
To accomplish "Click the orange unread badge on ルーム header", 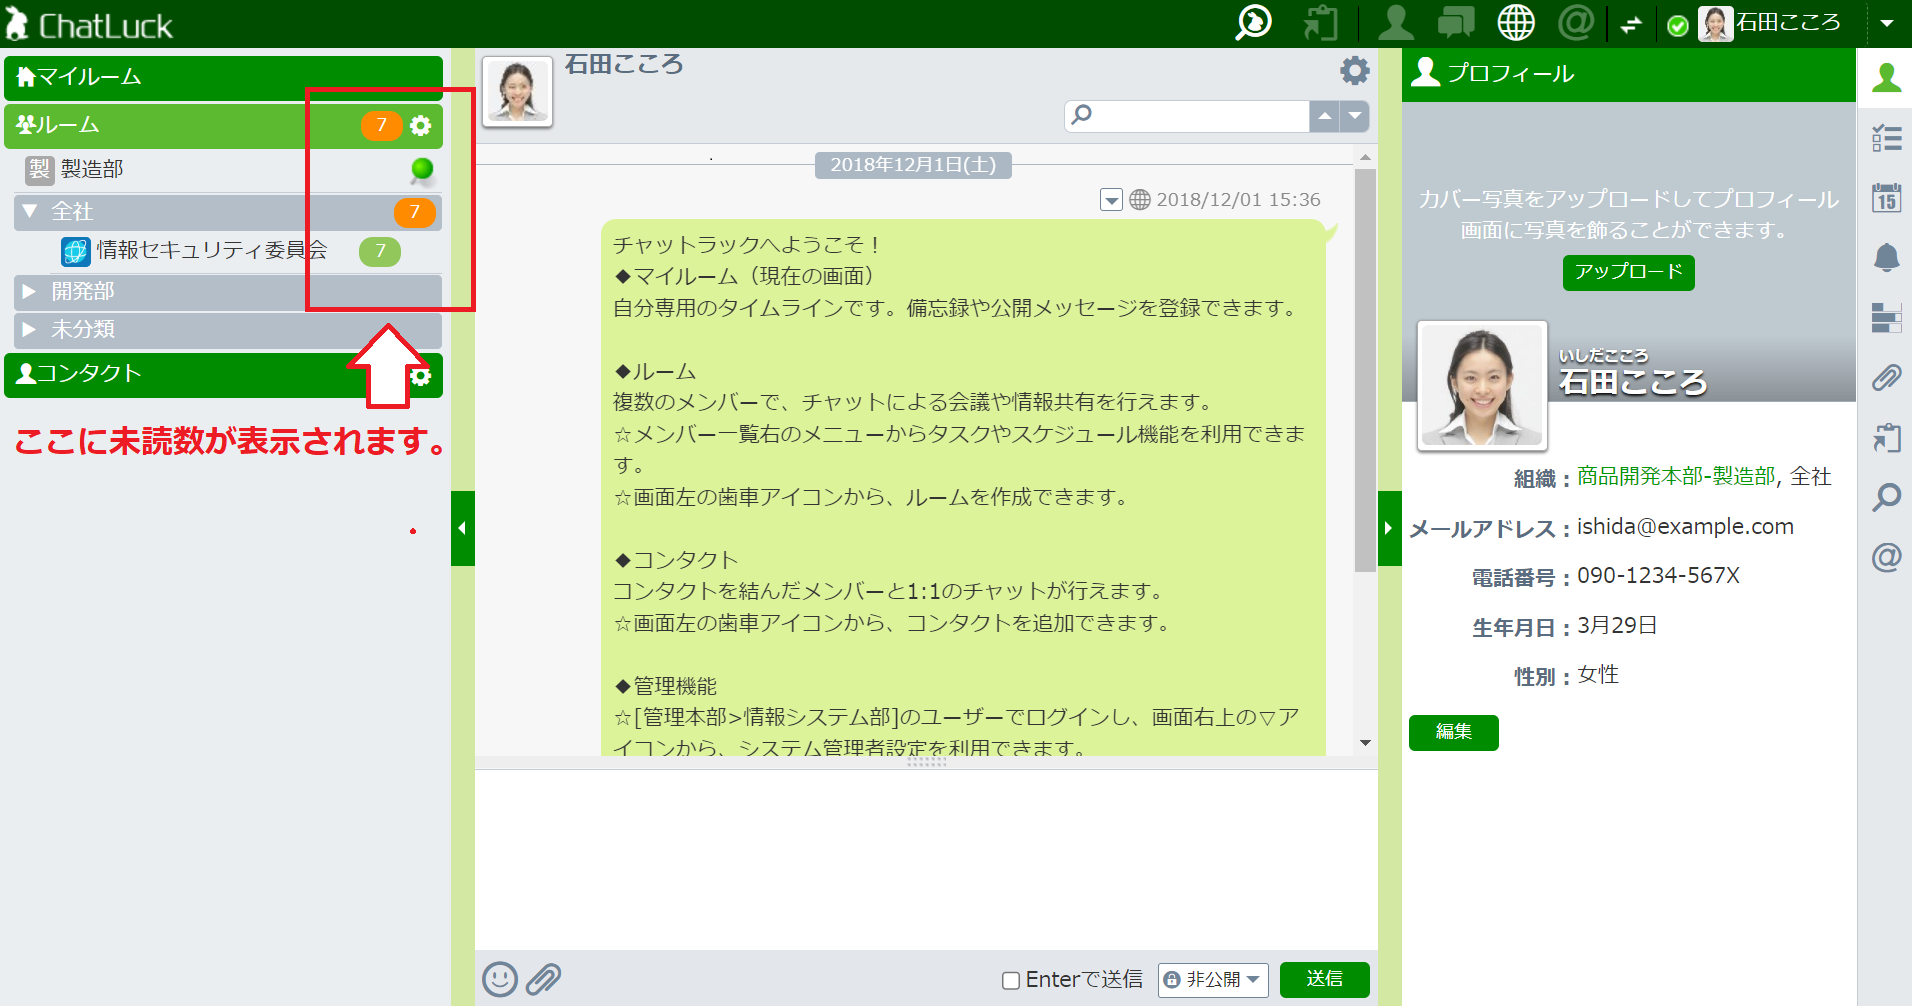I will pyautogui.click(x=381, y=126).
